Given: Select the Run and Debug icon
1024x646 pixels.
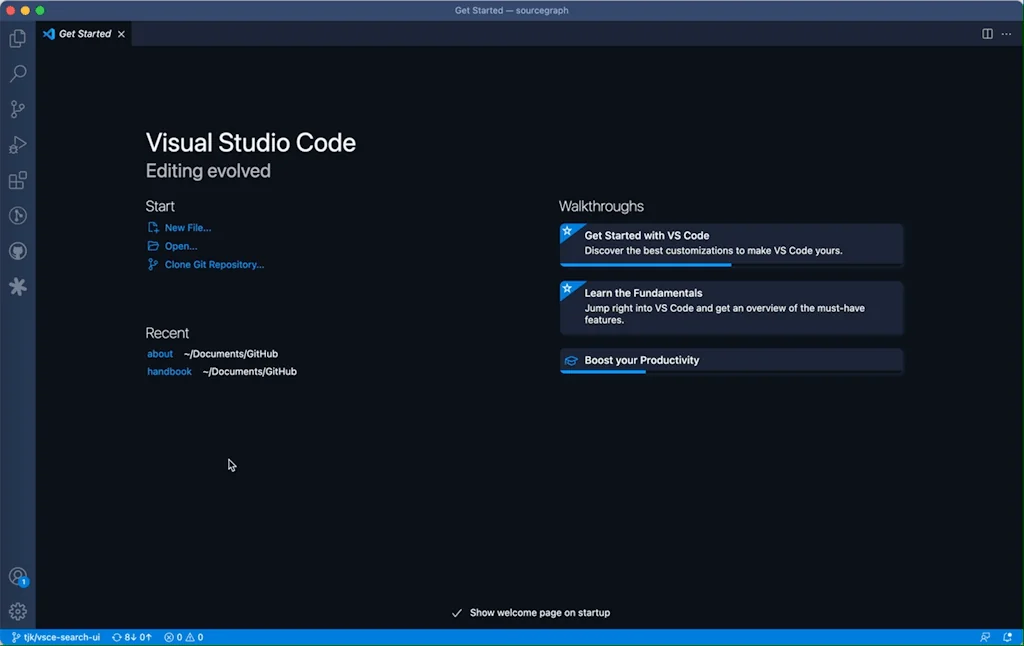Looking at the screenshot, I should pyautogui.click(x=17, y=145).
